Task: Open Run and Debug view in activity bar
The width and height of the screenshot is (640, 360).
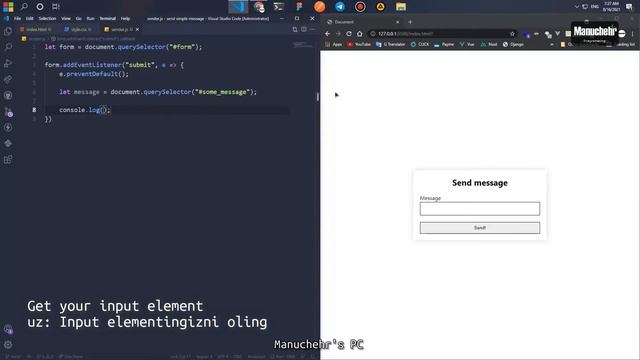Action: coord(8,63)
